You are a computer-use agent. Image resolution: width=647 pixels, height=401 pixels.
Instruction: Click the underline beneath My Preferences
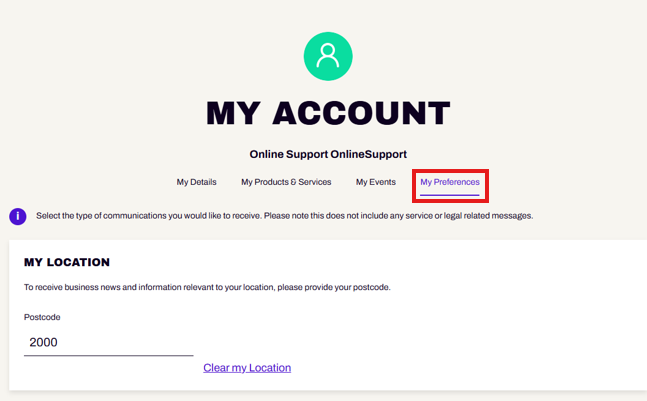450,195
